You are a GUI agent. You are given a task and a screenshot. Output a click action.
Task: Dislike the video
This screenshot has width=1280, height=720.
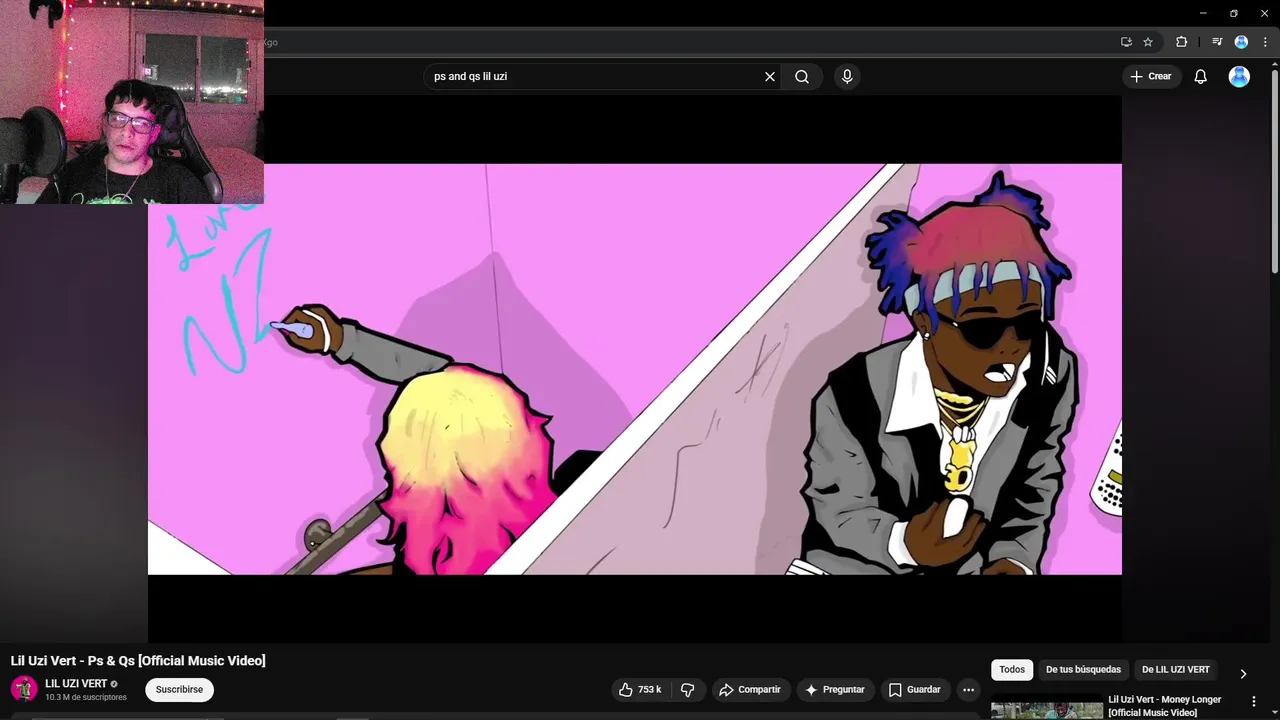pos(687,689)
